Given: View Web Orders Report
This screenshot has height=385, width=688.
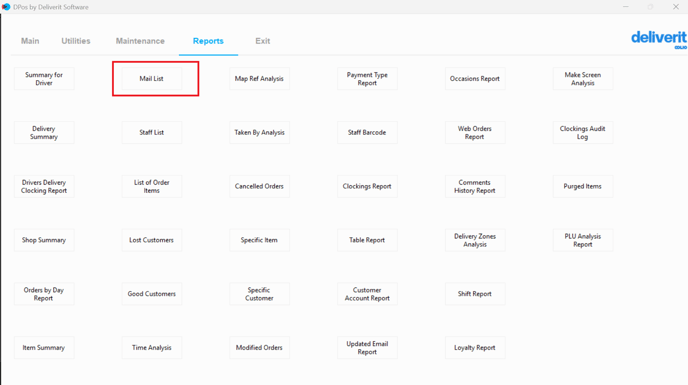Looking at the screenshot, I should point(475,133).
